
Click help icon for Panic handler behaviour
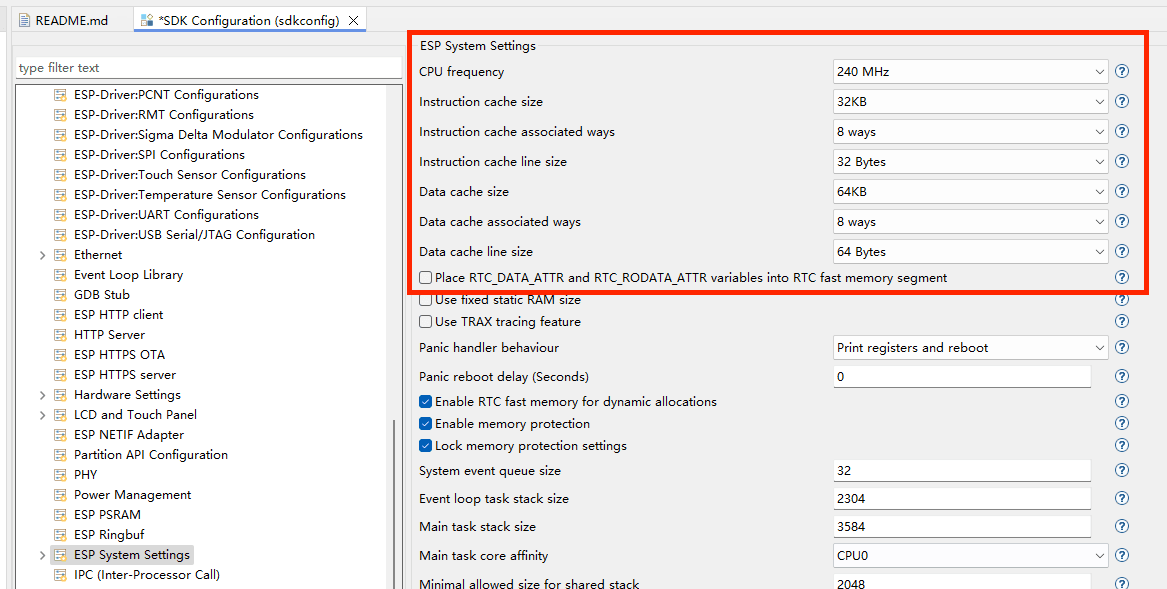click(1122, 348)
